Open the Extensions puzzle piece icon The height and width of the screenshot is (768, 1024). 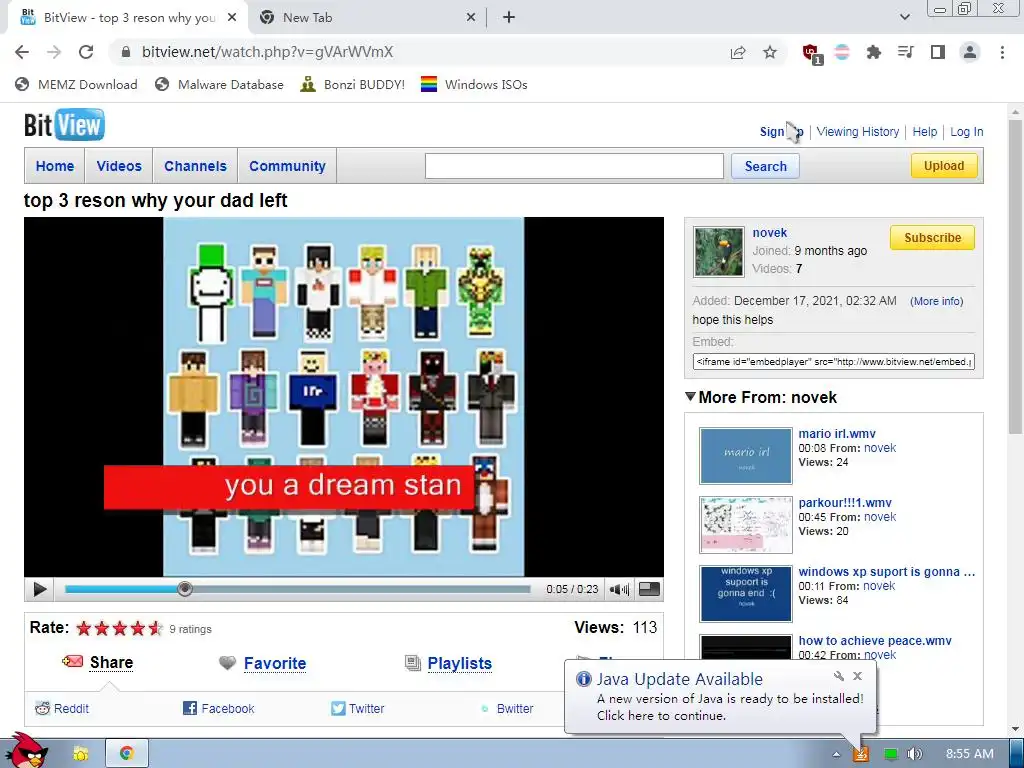pyautogui.click(x=874, y=52)
